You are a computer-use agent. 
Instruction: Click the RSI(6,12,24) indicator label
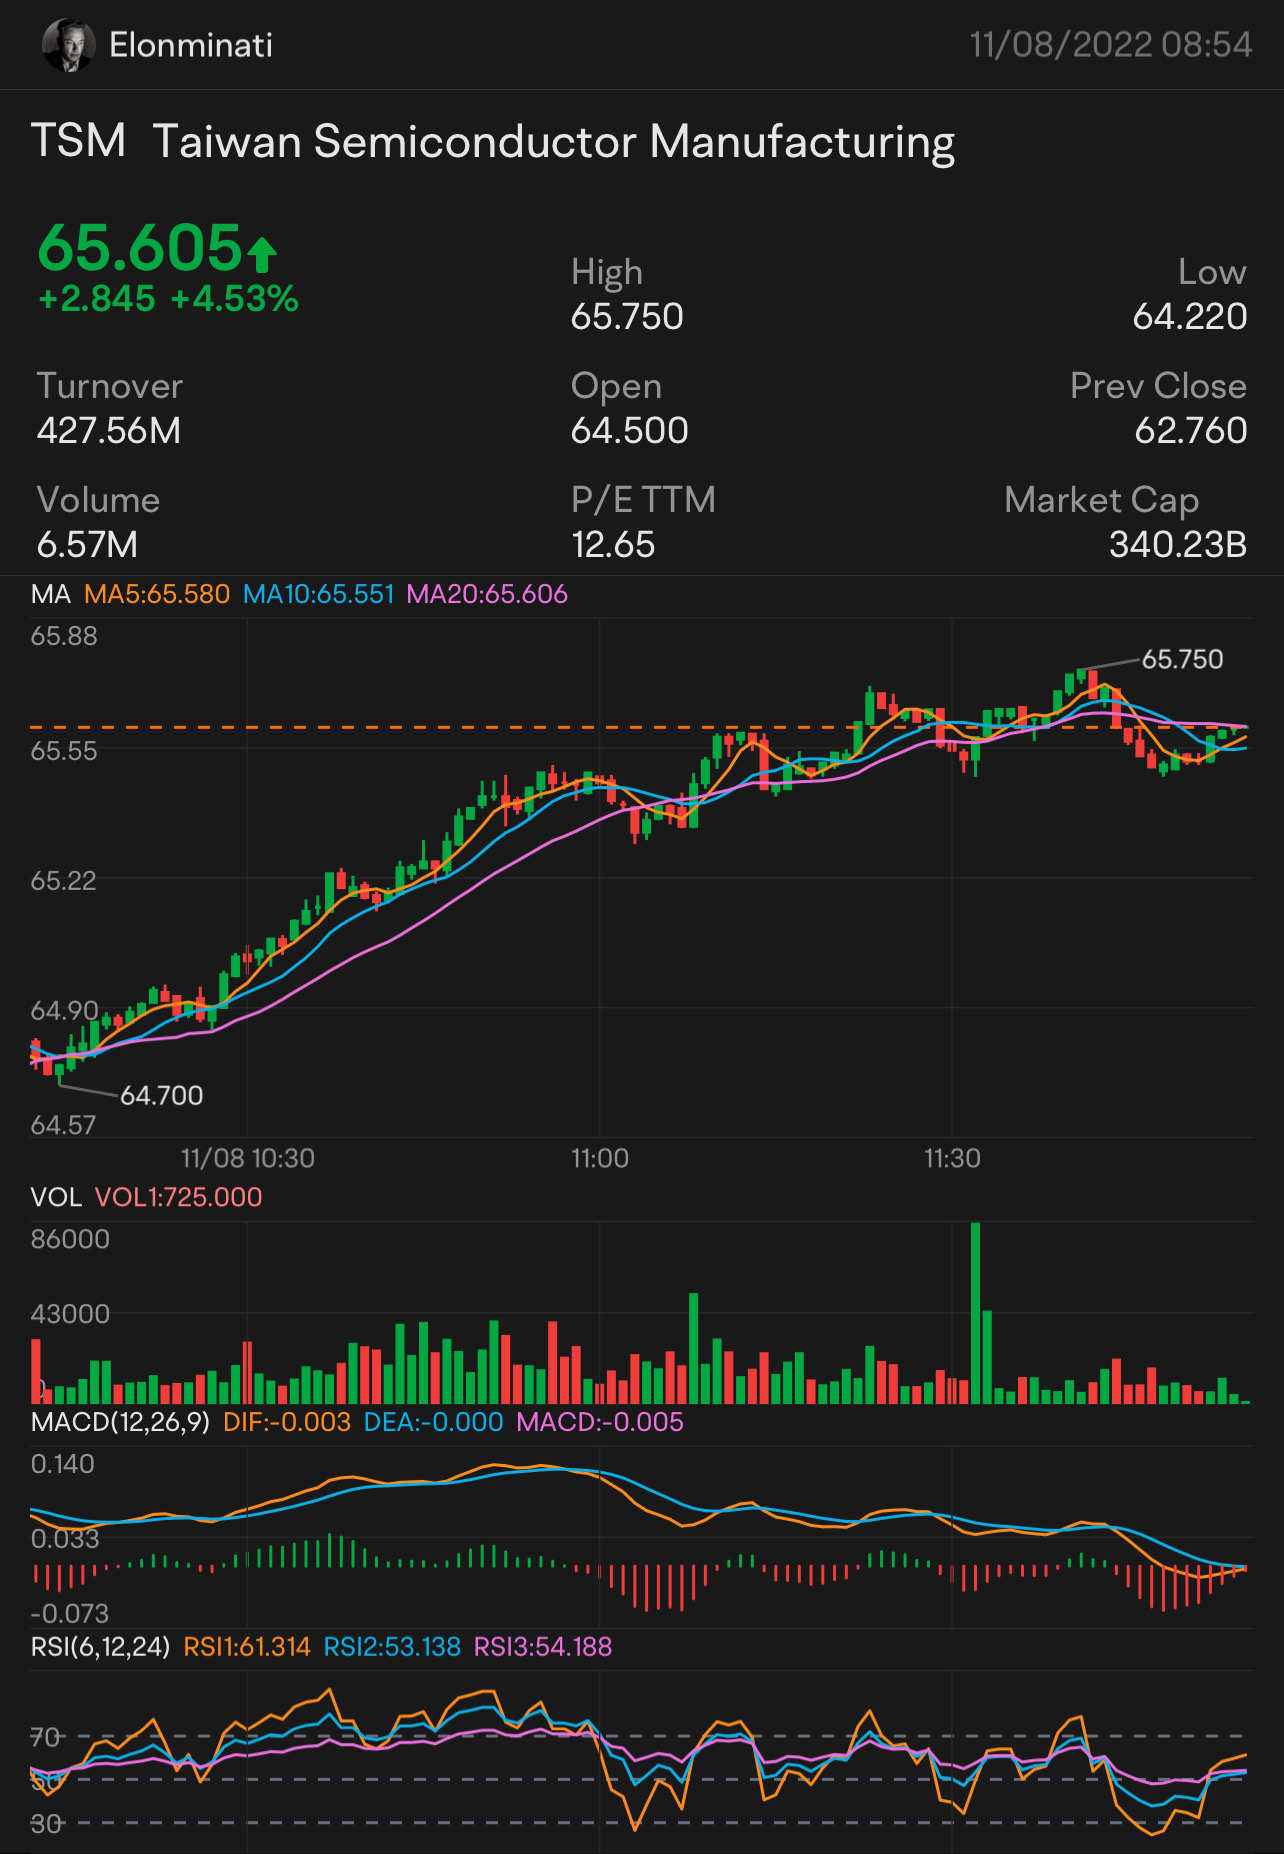tap(101, 1647)
